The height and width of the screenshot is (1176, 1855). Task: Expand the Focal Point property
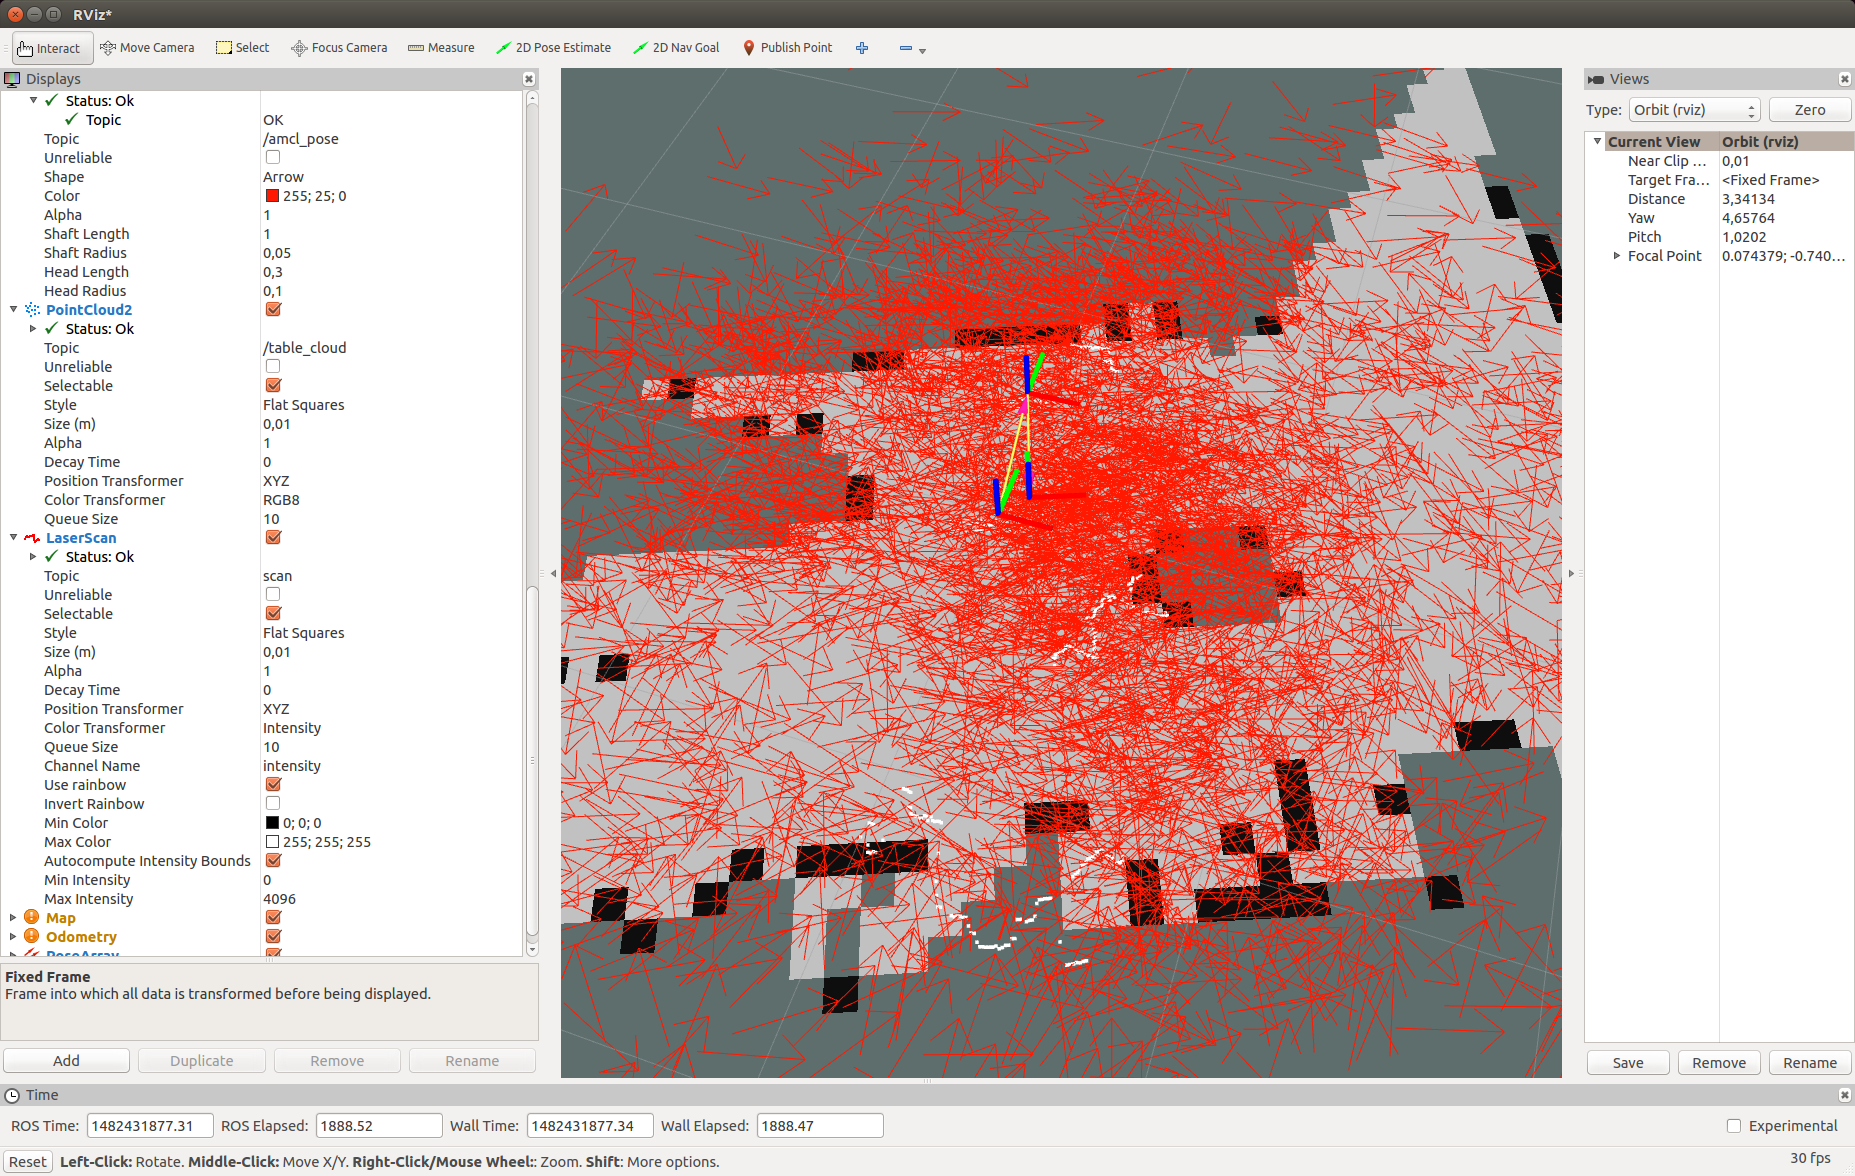point(1617,256)
